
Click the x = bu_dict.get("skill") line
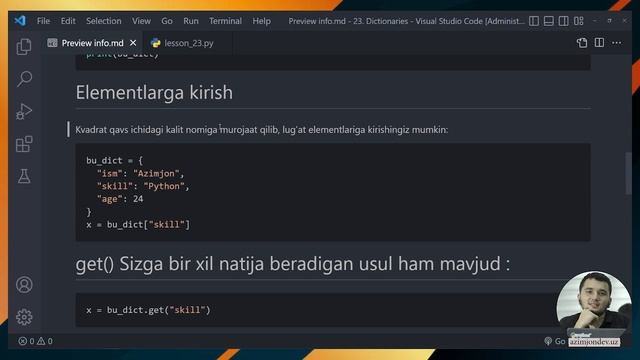(148, 310)
